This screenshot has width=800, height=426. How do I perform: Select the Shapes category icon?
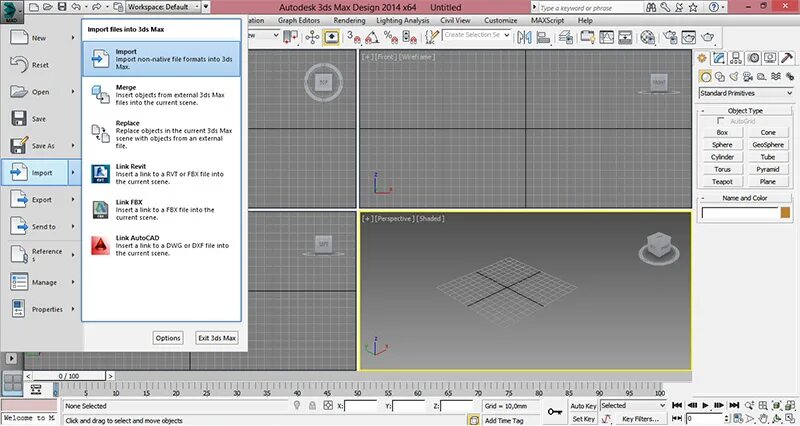tap(719, 77)
